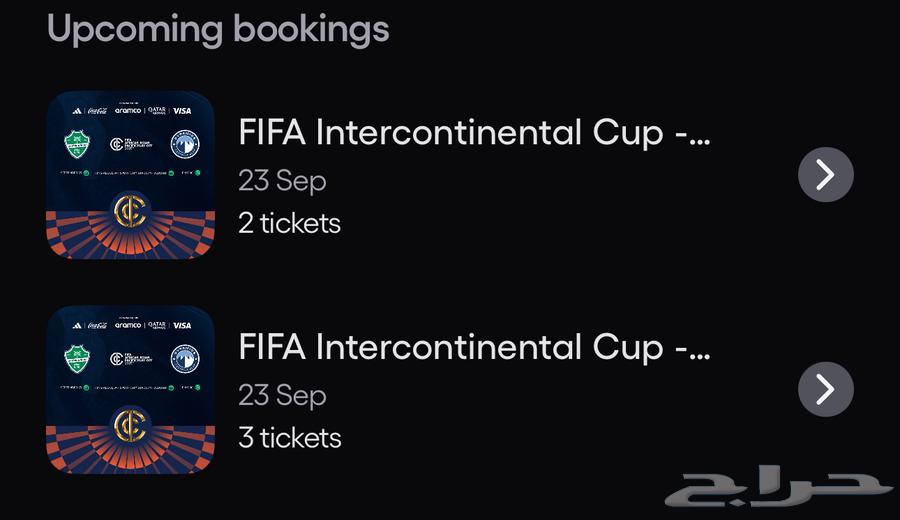The image size is (900, 520).
Task: Click the aramco logo in the bottom poster
Action: 128,325
